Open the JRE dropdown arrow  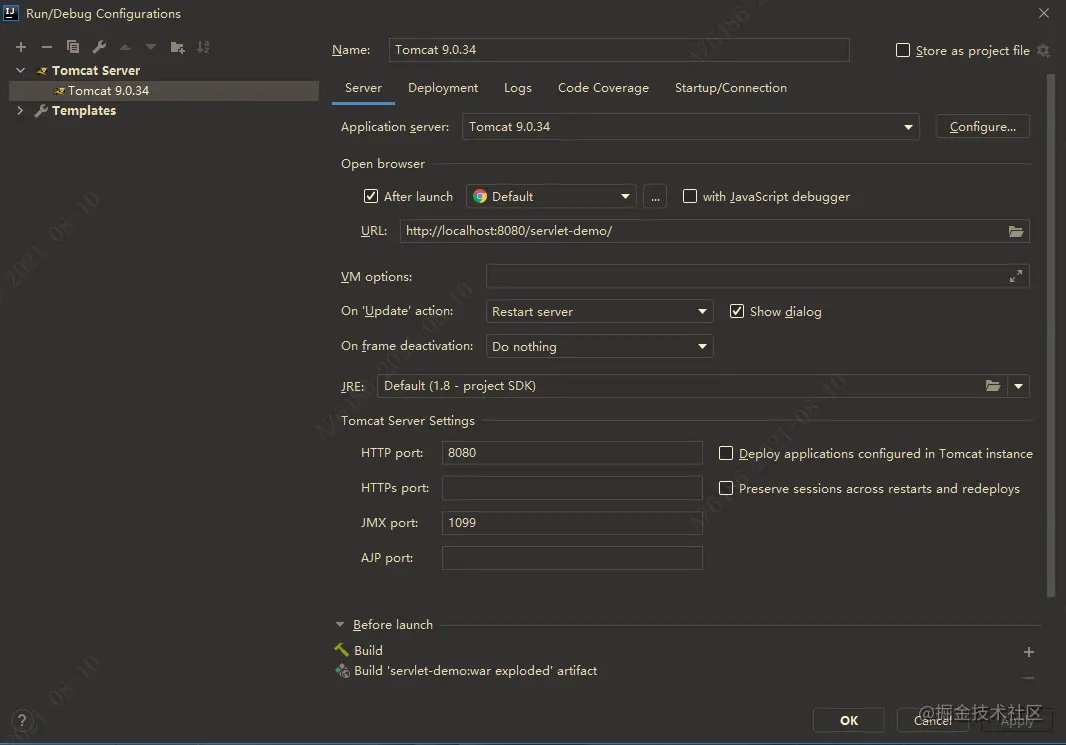1018,386
